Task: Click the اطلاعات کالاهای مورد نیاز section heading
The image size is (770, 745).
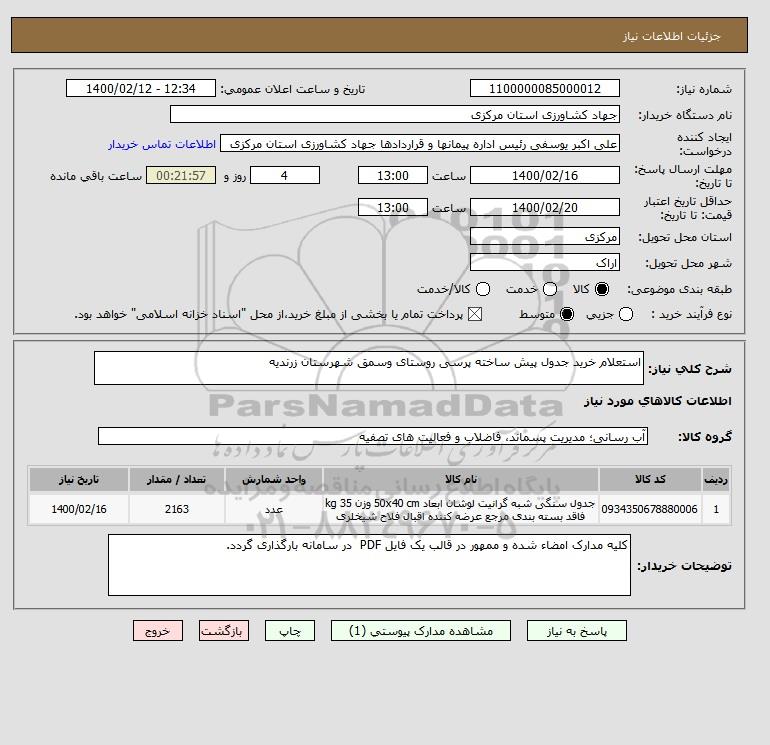Action: click(658, 401)
